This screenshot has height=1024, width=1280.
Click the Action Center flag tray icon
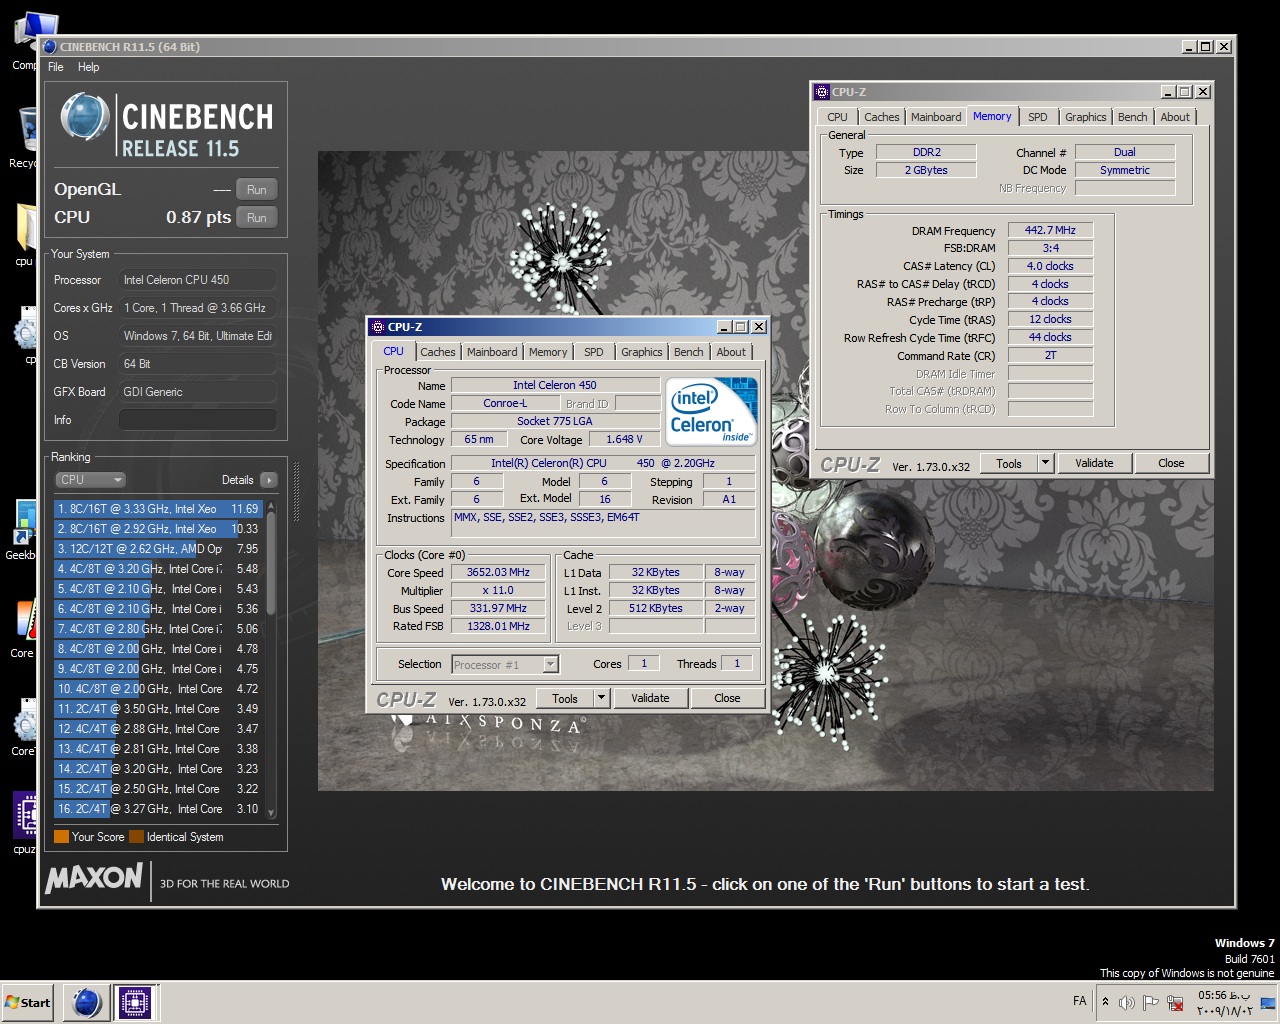[1150, 1002]
